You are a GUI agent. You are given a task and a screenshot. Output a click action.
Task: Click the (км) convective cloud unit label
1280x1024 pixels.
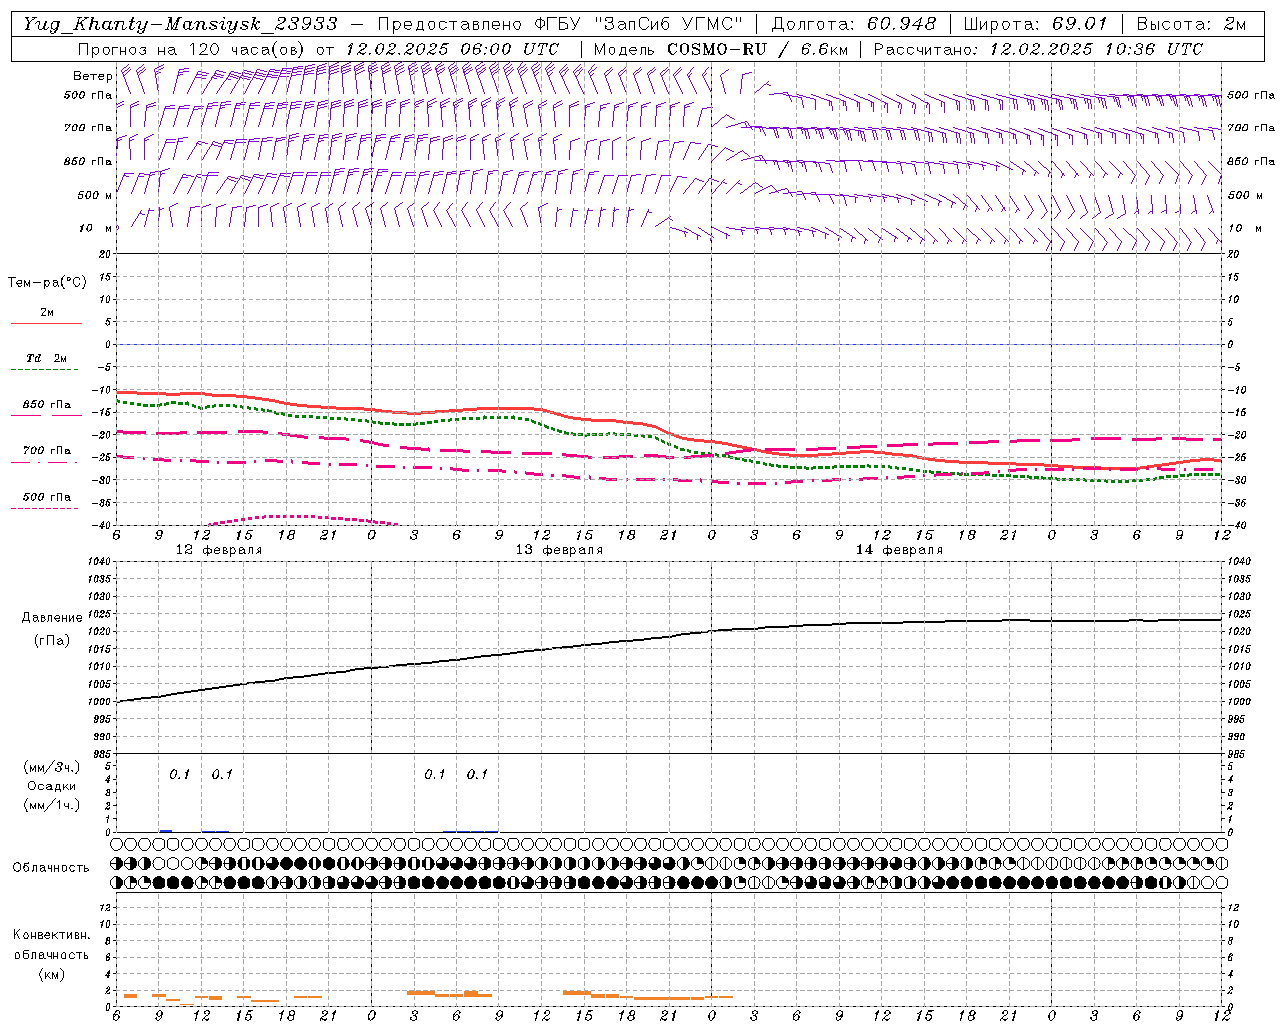(x=51, y=974)
